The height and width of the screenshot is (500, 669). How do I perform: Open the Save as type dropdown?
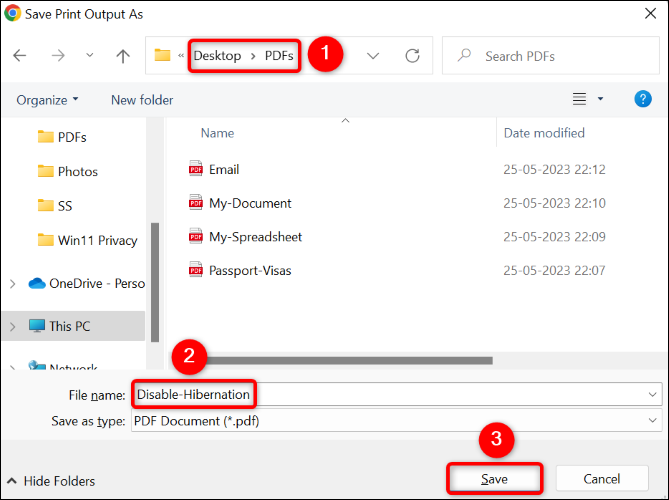tap(396, 422)
